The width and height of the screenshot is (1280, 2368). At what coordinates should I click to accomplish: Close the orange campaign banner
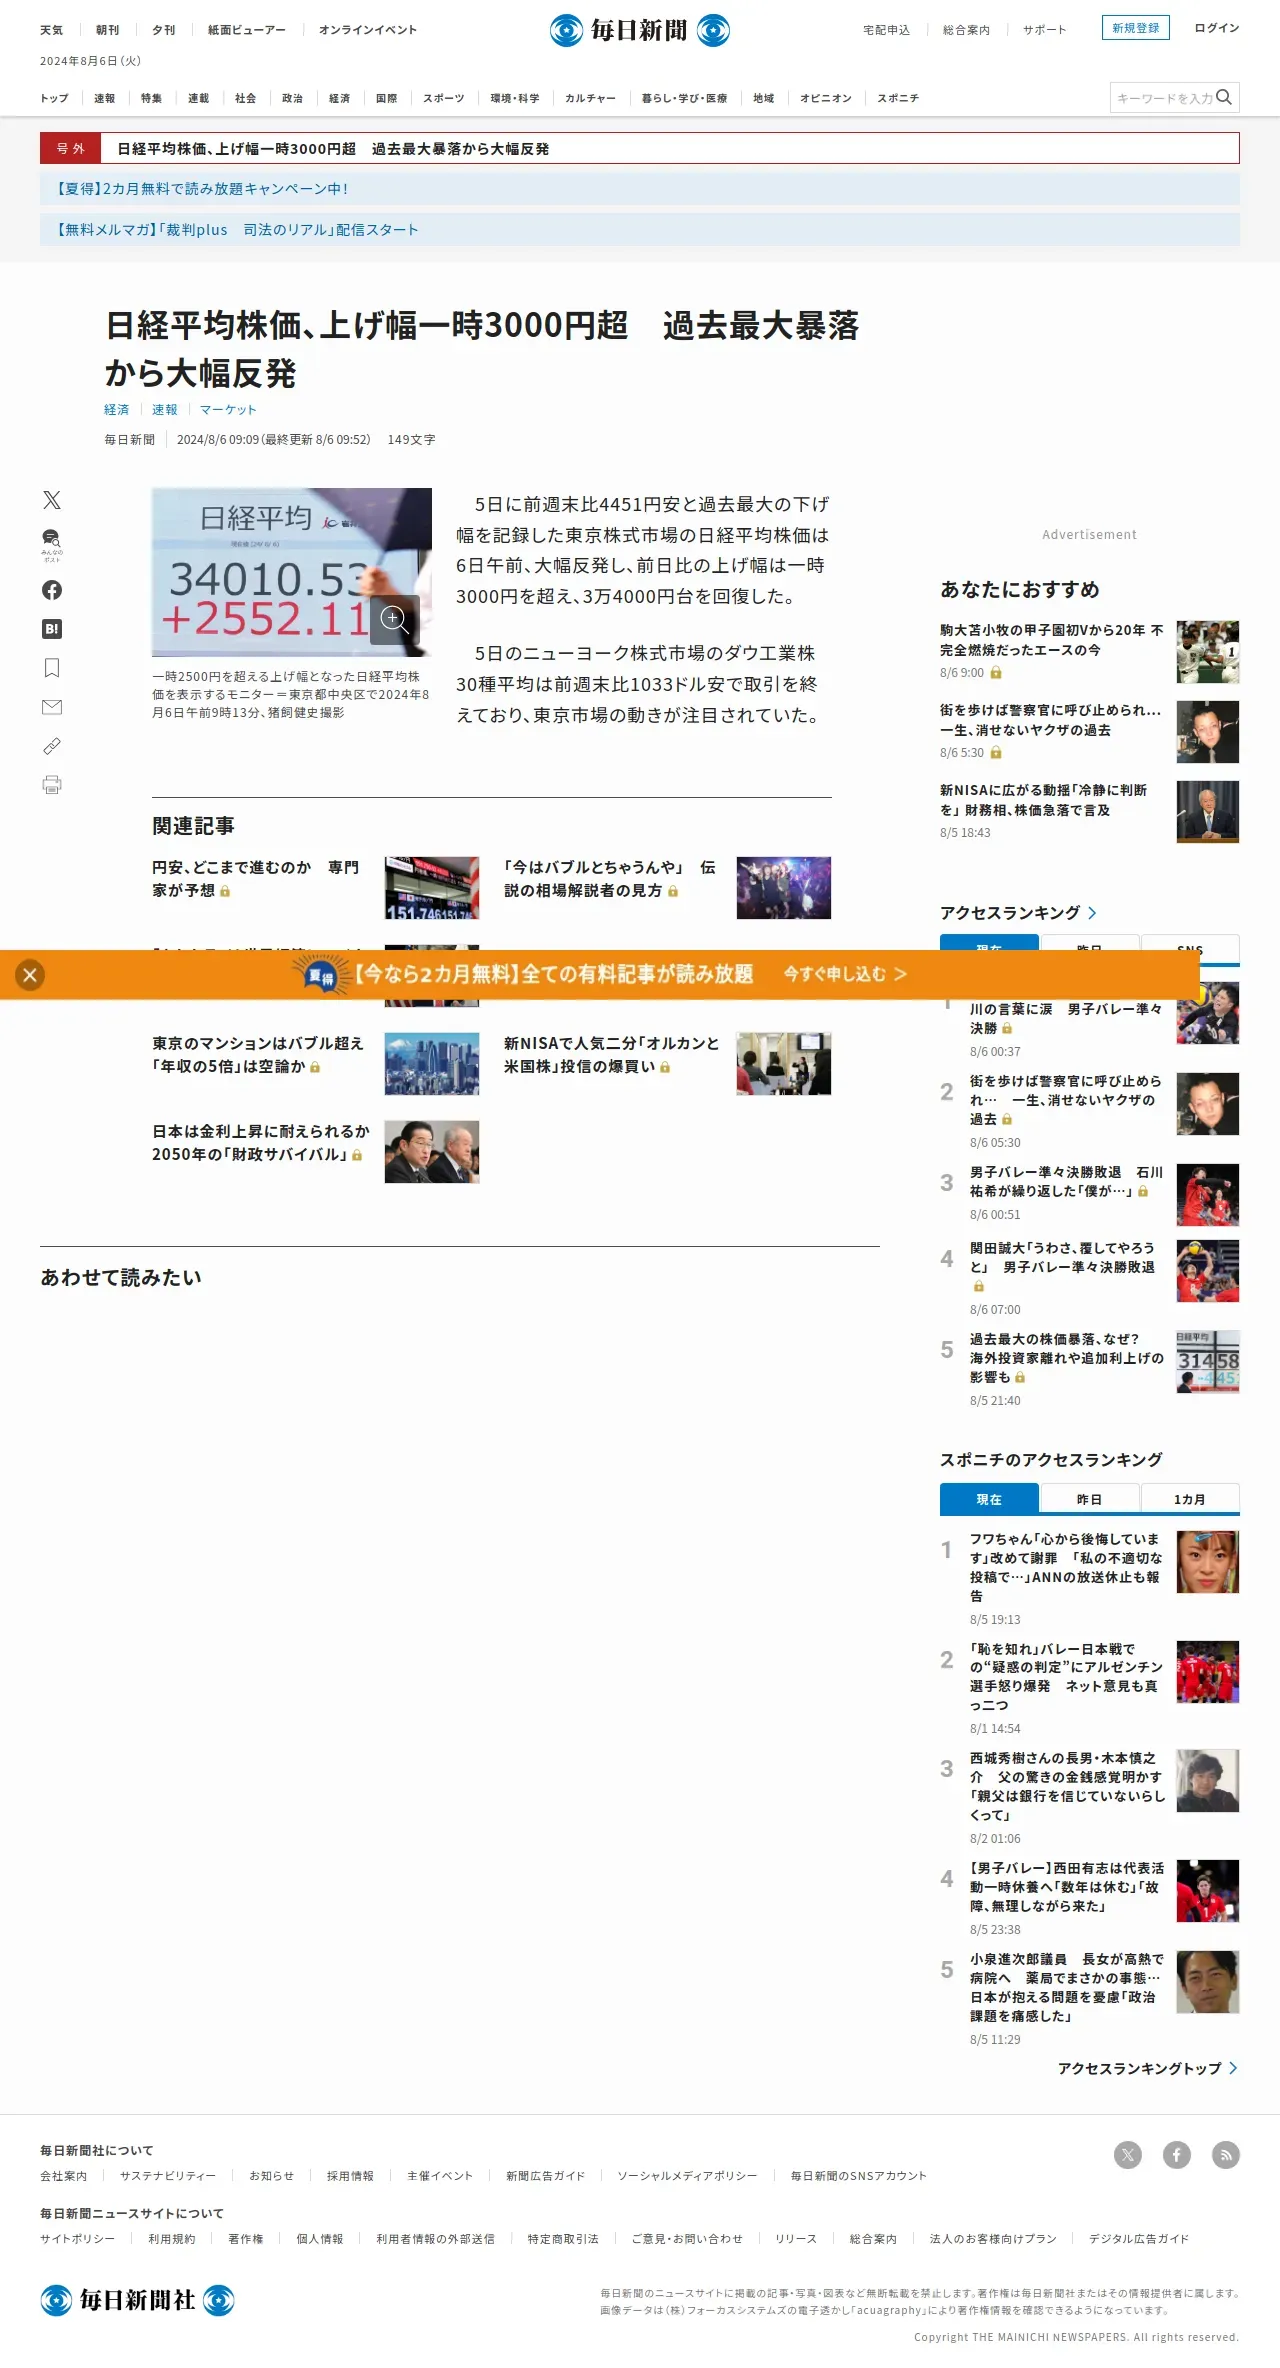coord(30,975)
